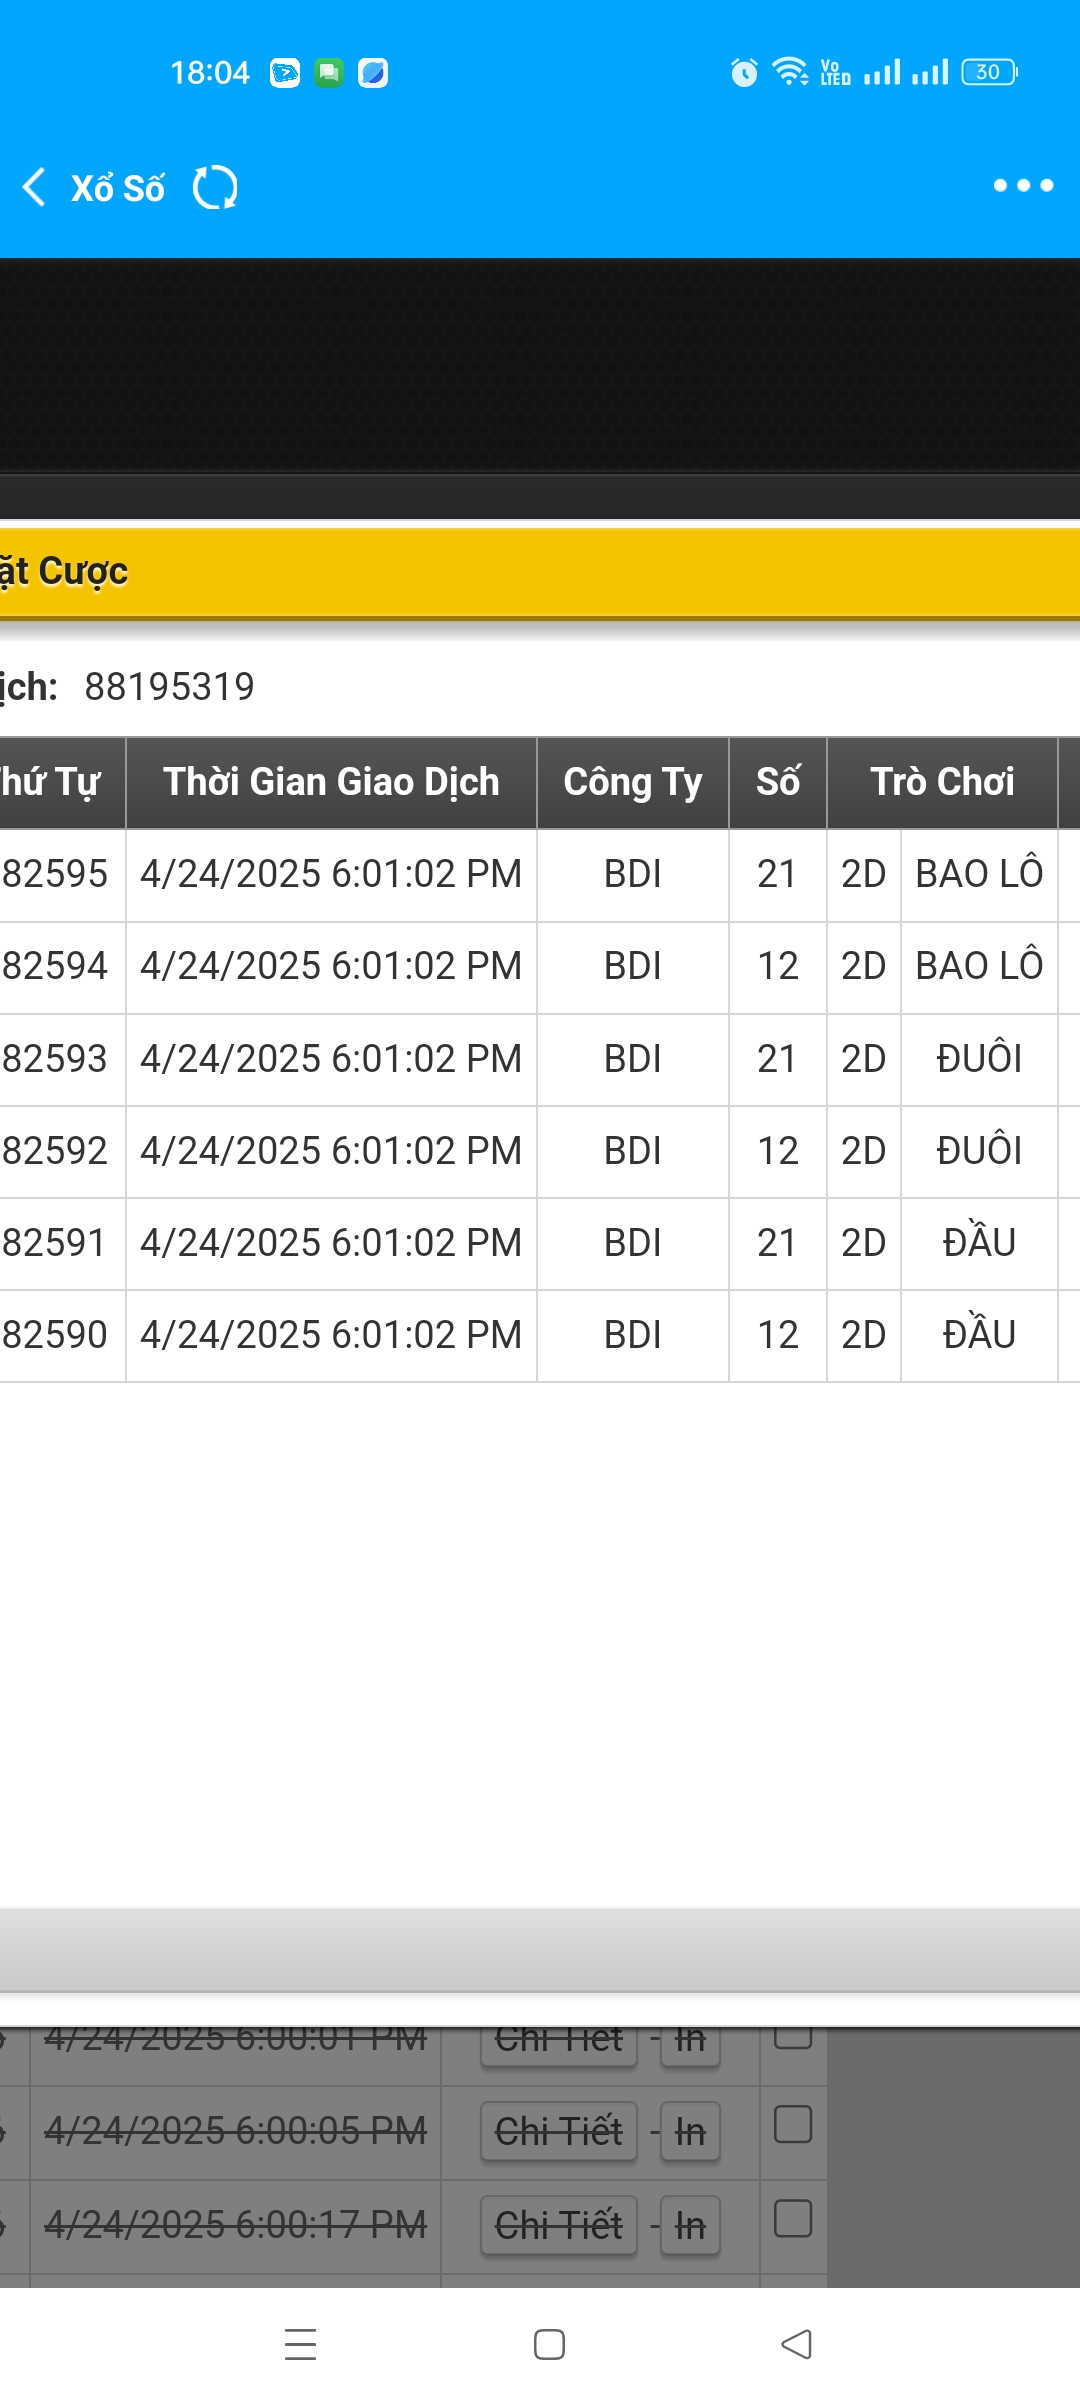
Task: Tap the Wi-Fi status icon
Action: 790,72
